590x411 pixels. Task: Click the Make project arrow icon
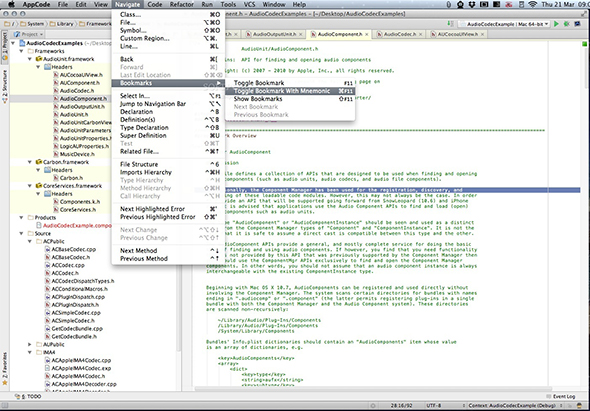click(450, 24)
